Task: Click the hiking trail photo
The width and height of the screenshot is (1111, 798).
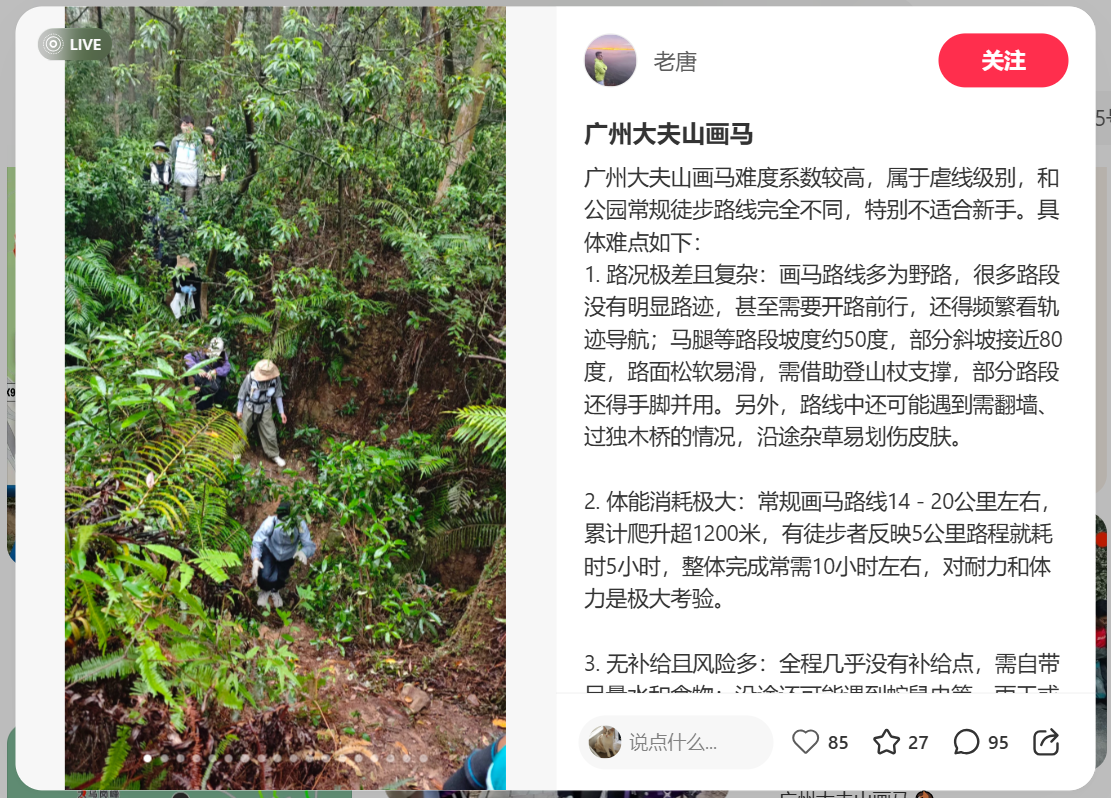Action: 286,398
